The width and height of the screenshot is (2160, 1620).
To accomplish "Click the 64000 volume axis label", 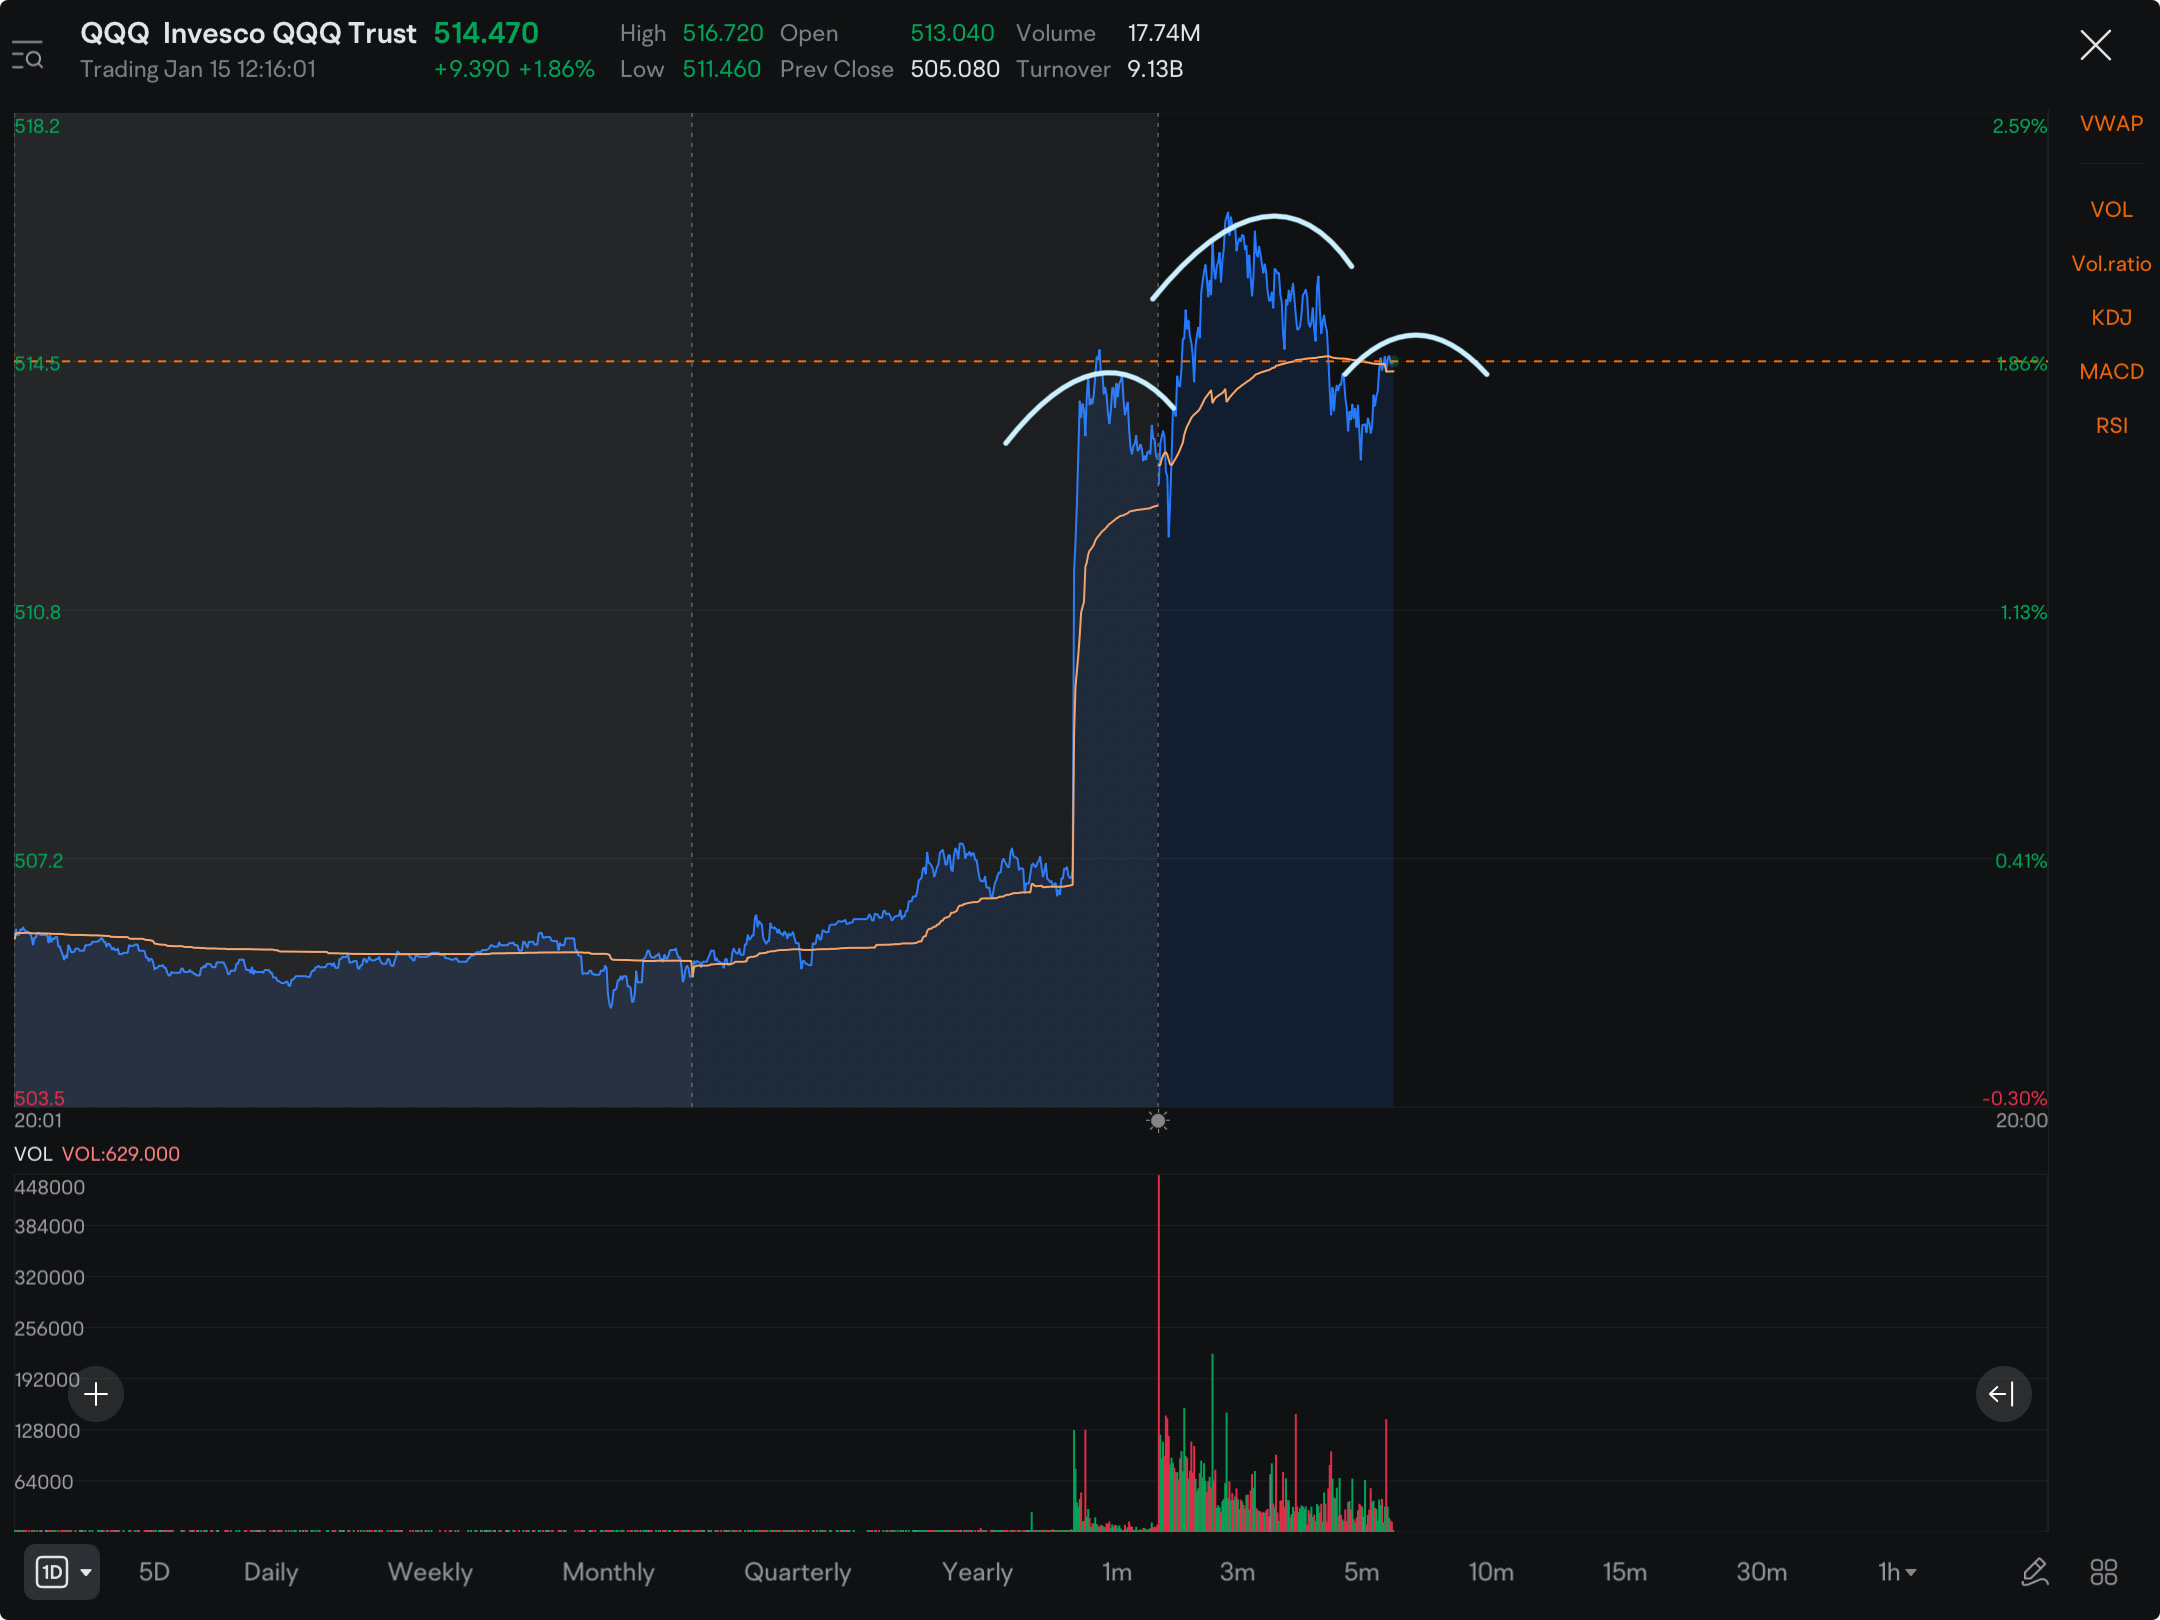I will pos(44,1482).
